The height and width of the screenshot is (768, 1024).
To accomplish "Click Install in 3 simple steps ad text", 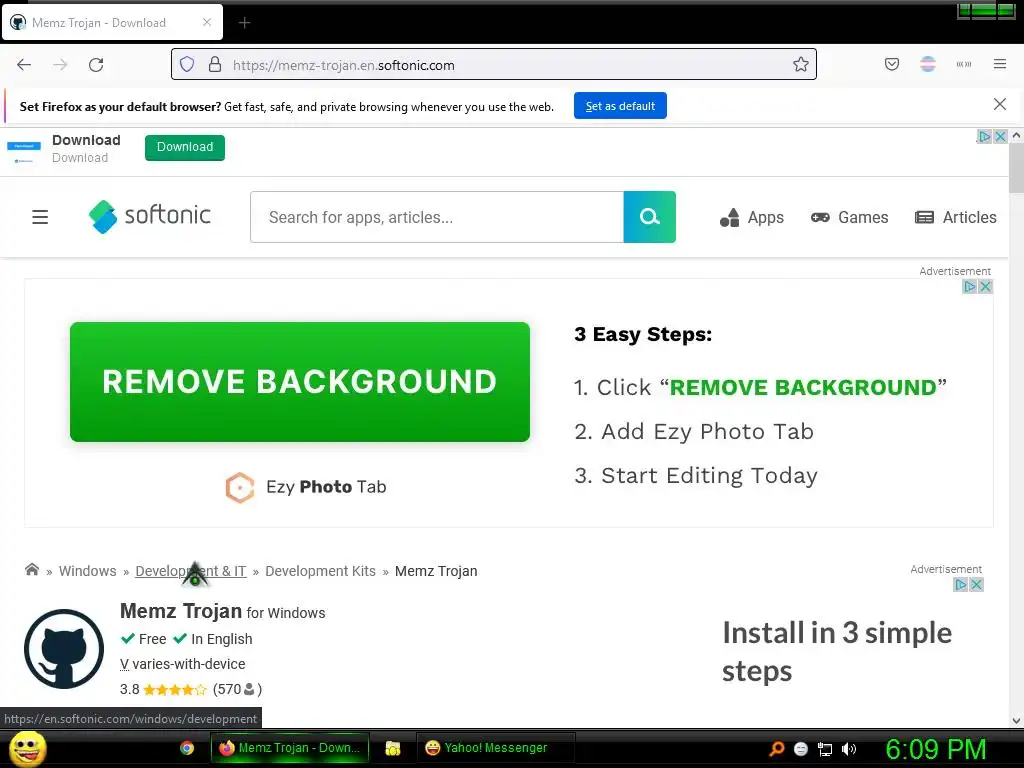I will pyautogui.click(x=837, y=652).
